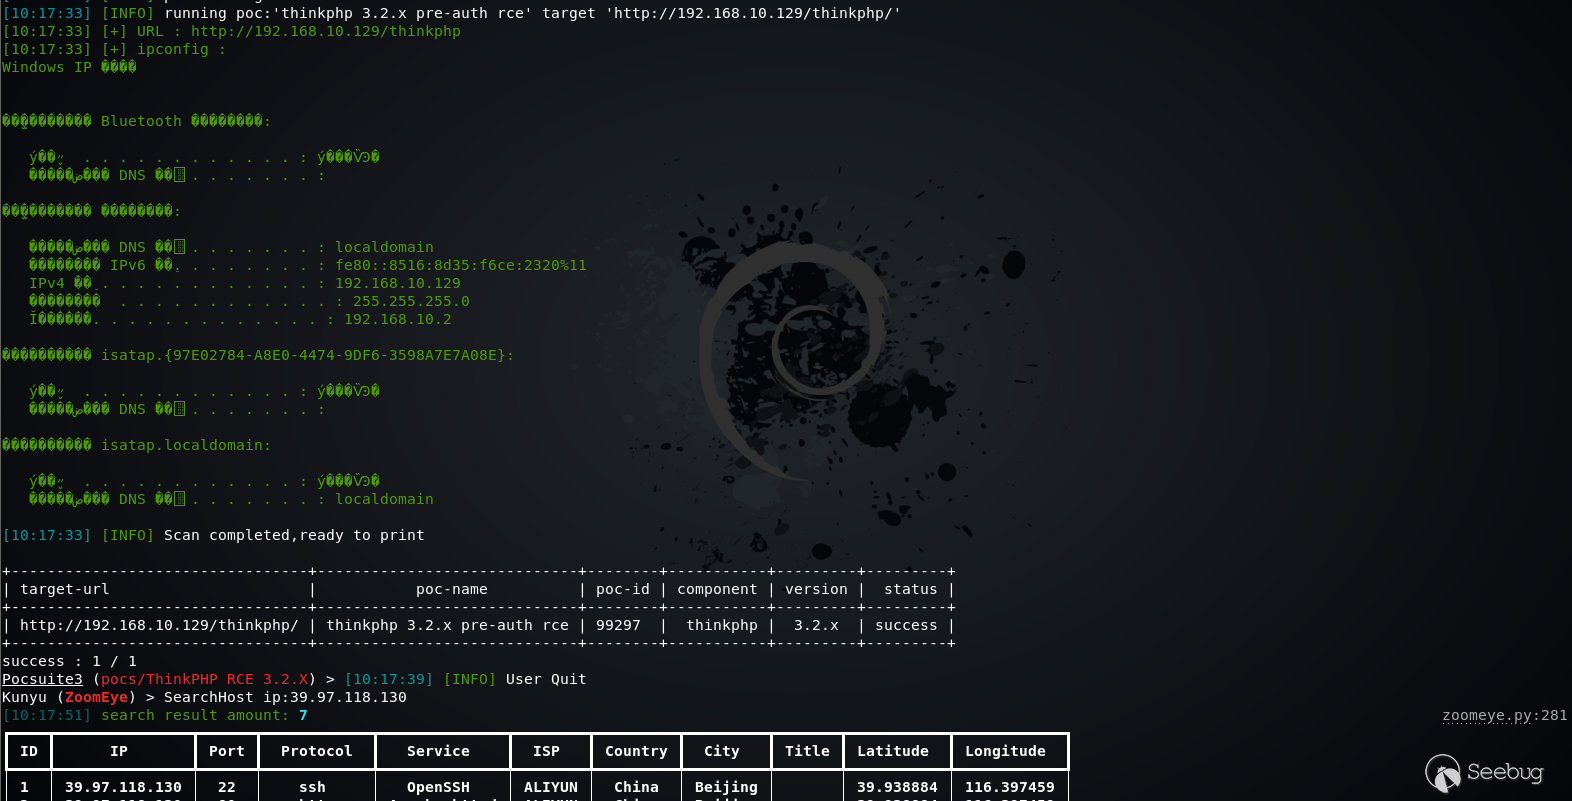Image resolution: width=1572 pixels, height=801 pixels.
Task: Click the zoomeye.py:281 source reference
Action: (x=1505, y=715)
